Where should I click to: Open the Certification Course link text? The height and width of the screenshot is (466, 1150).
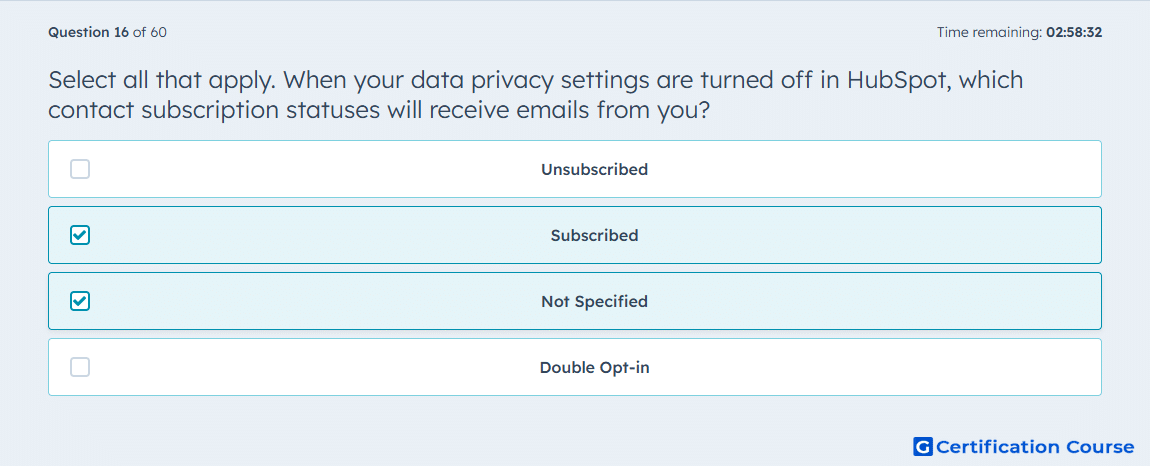pyautogui.click(x=1036, y=447)
